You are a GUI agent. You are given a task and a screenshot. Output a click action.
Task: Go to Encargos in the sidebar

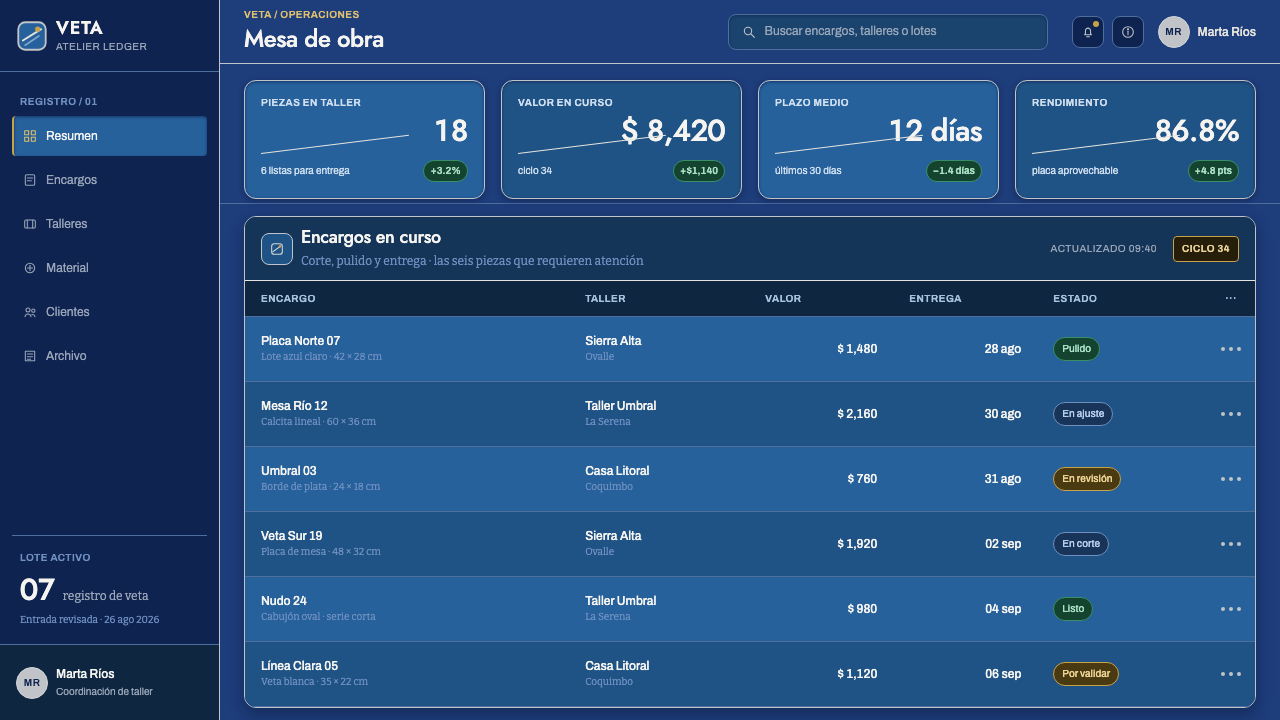pyautogui.click(x=110, y=180)
